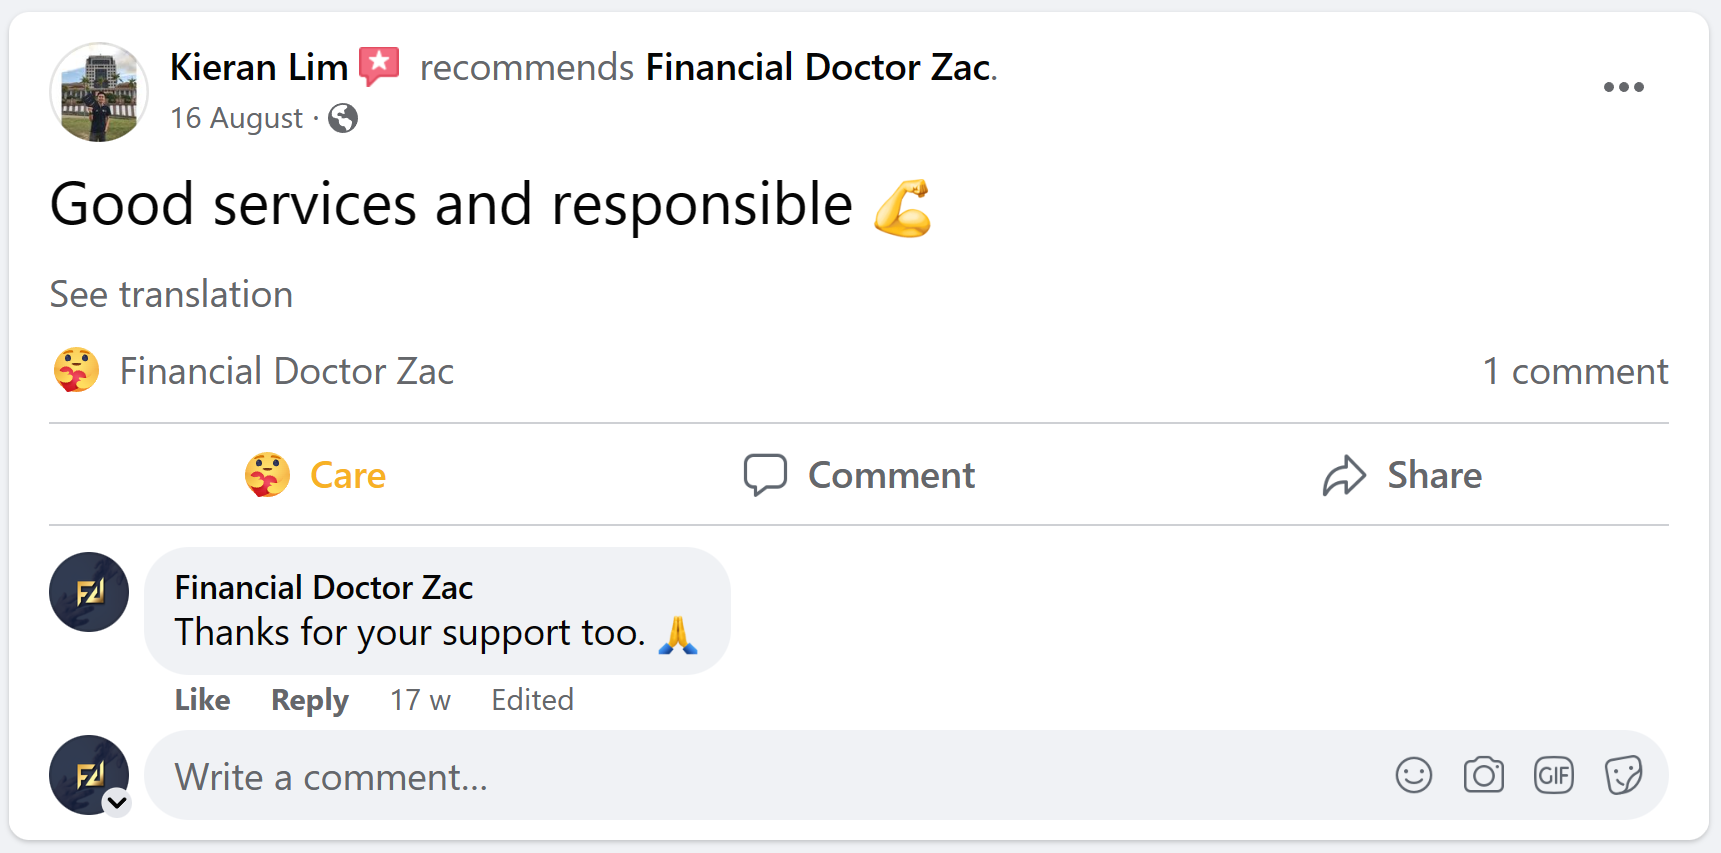Click the care reaction emoji beside reactor name
1721x853 pixels.
point(76,371)
